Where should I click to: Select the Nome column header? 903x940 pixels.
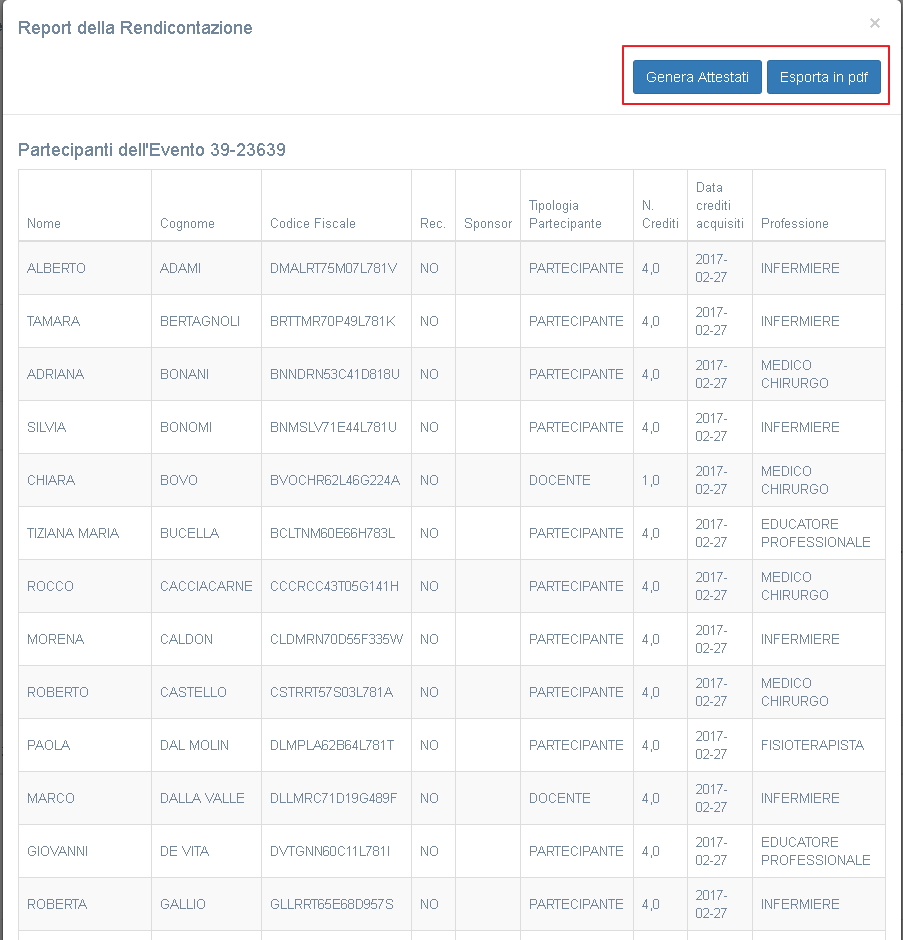44,223
